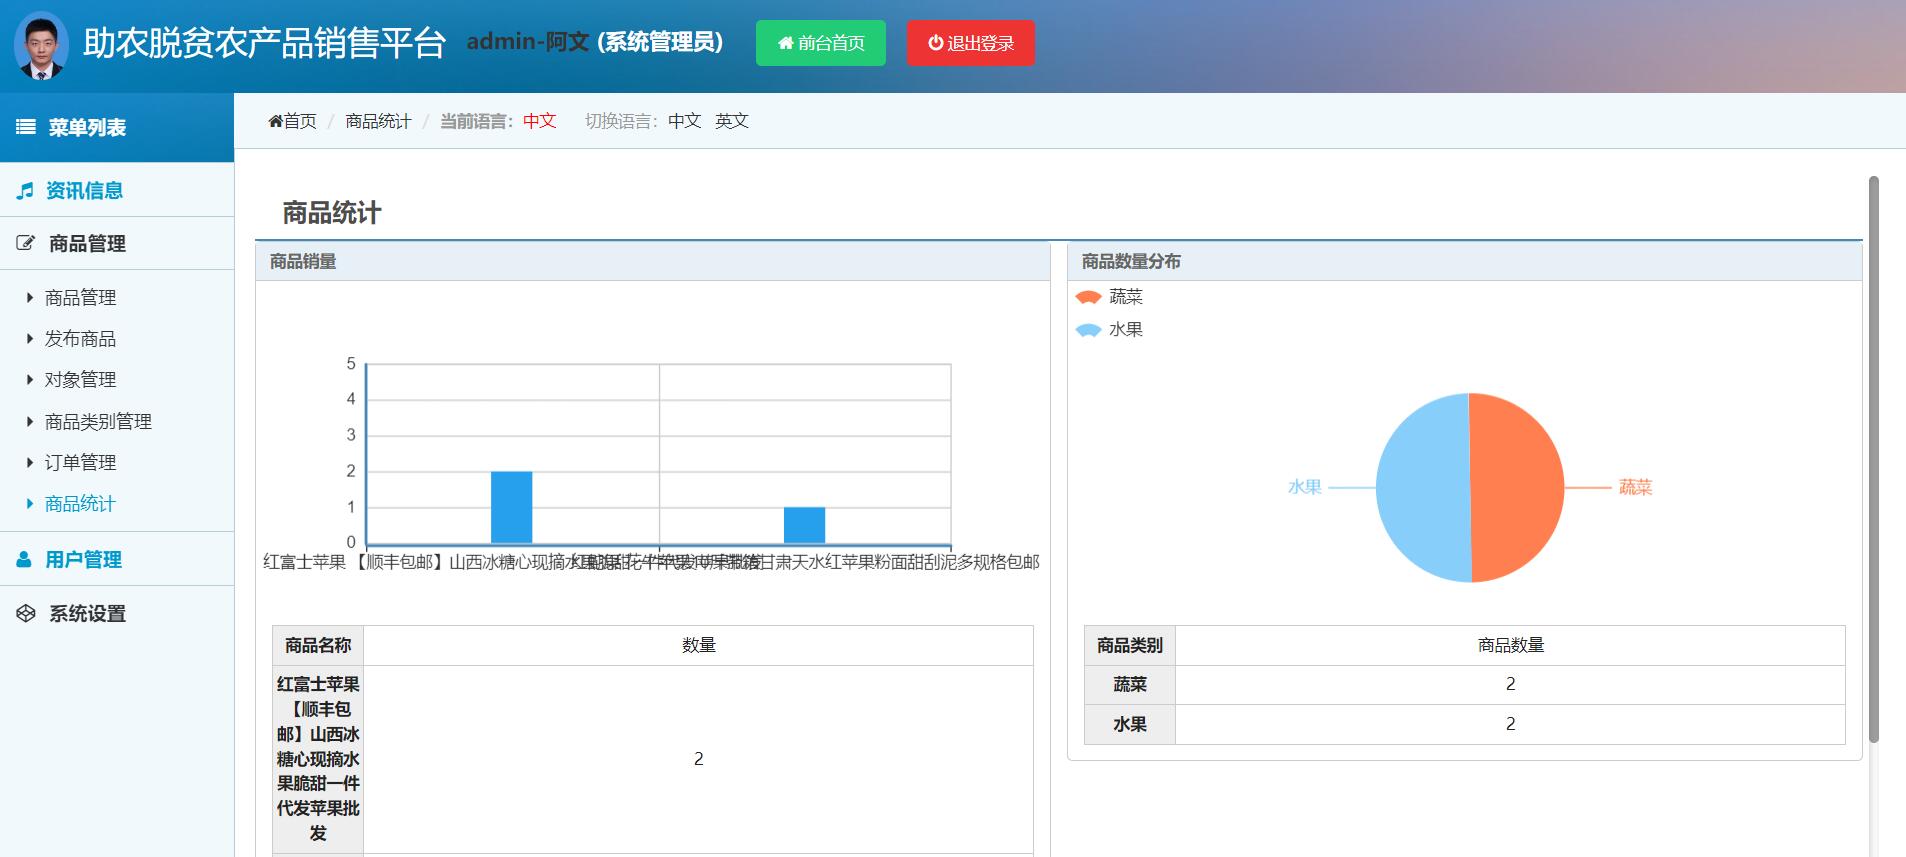Click the power icon in logout button

click(x=935, y=43)
